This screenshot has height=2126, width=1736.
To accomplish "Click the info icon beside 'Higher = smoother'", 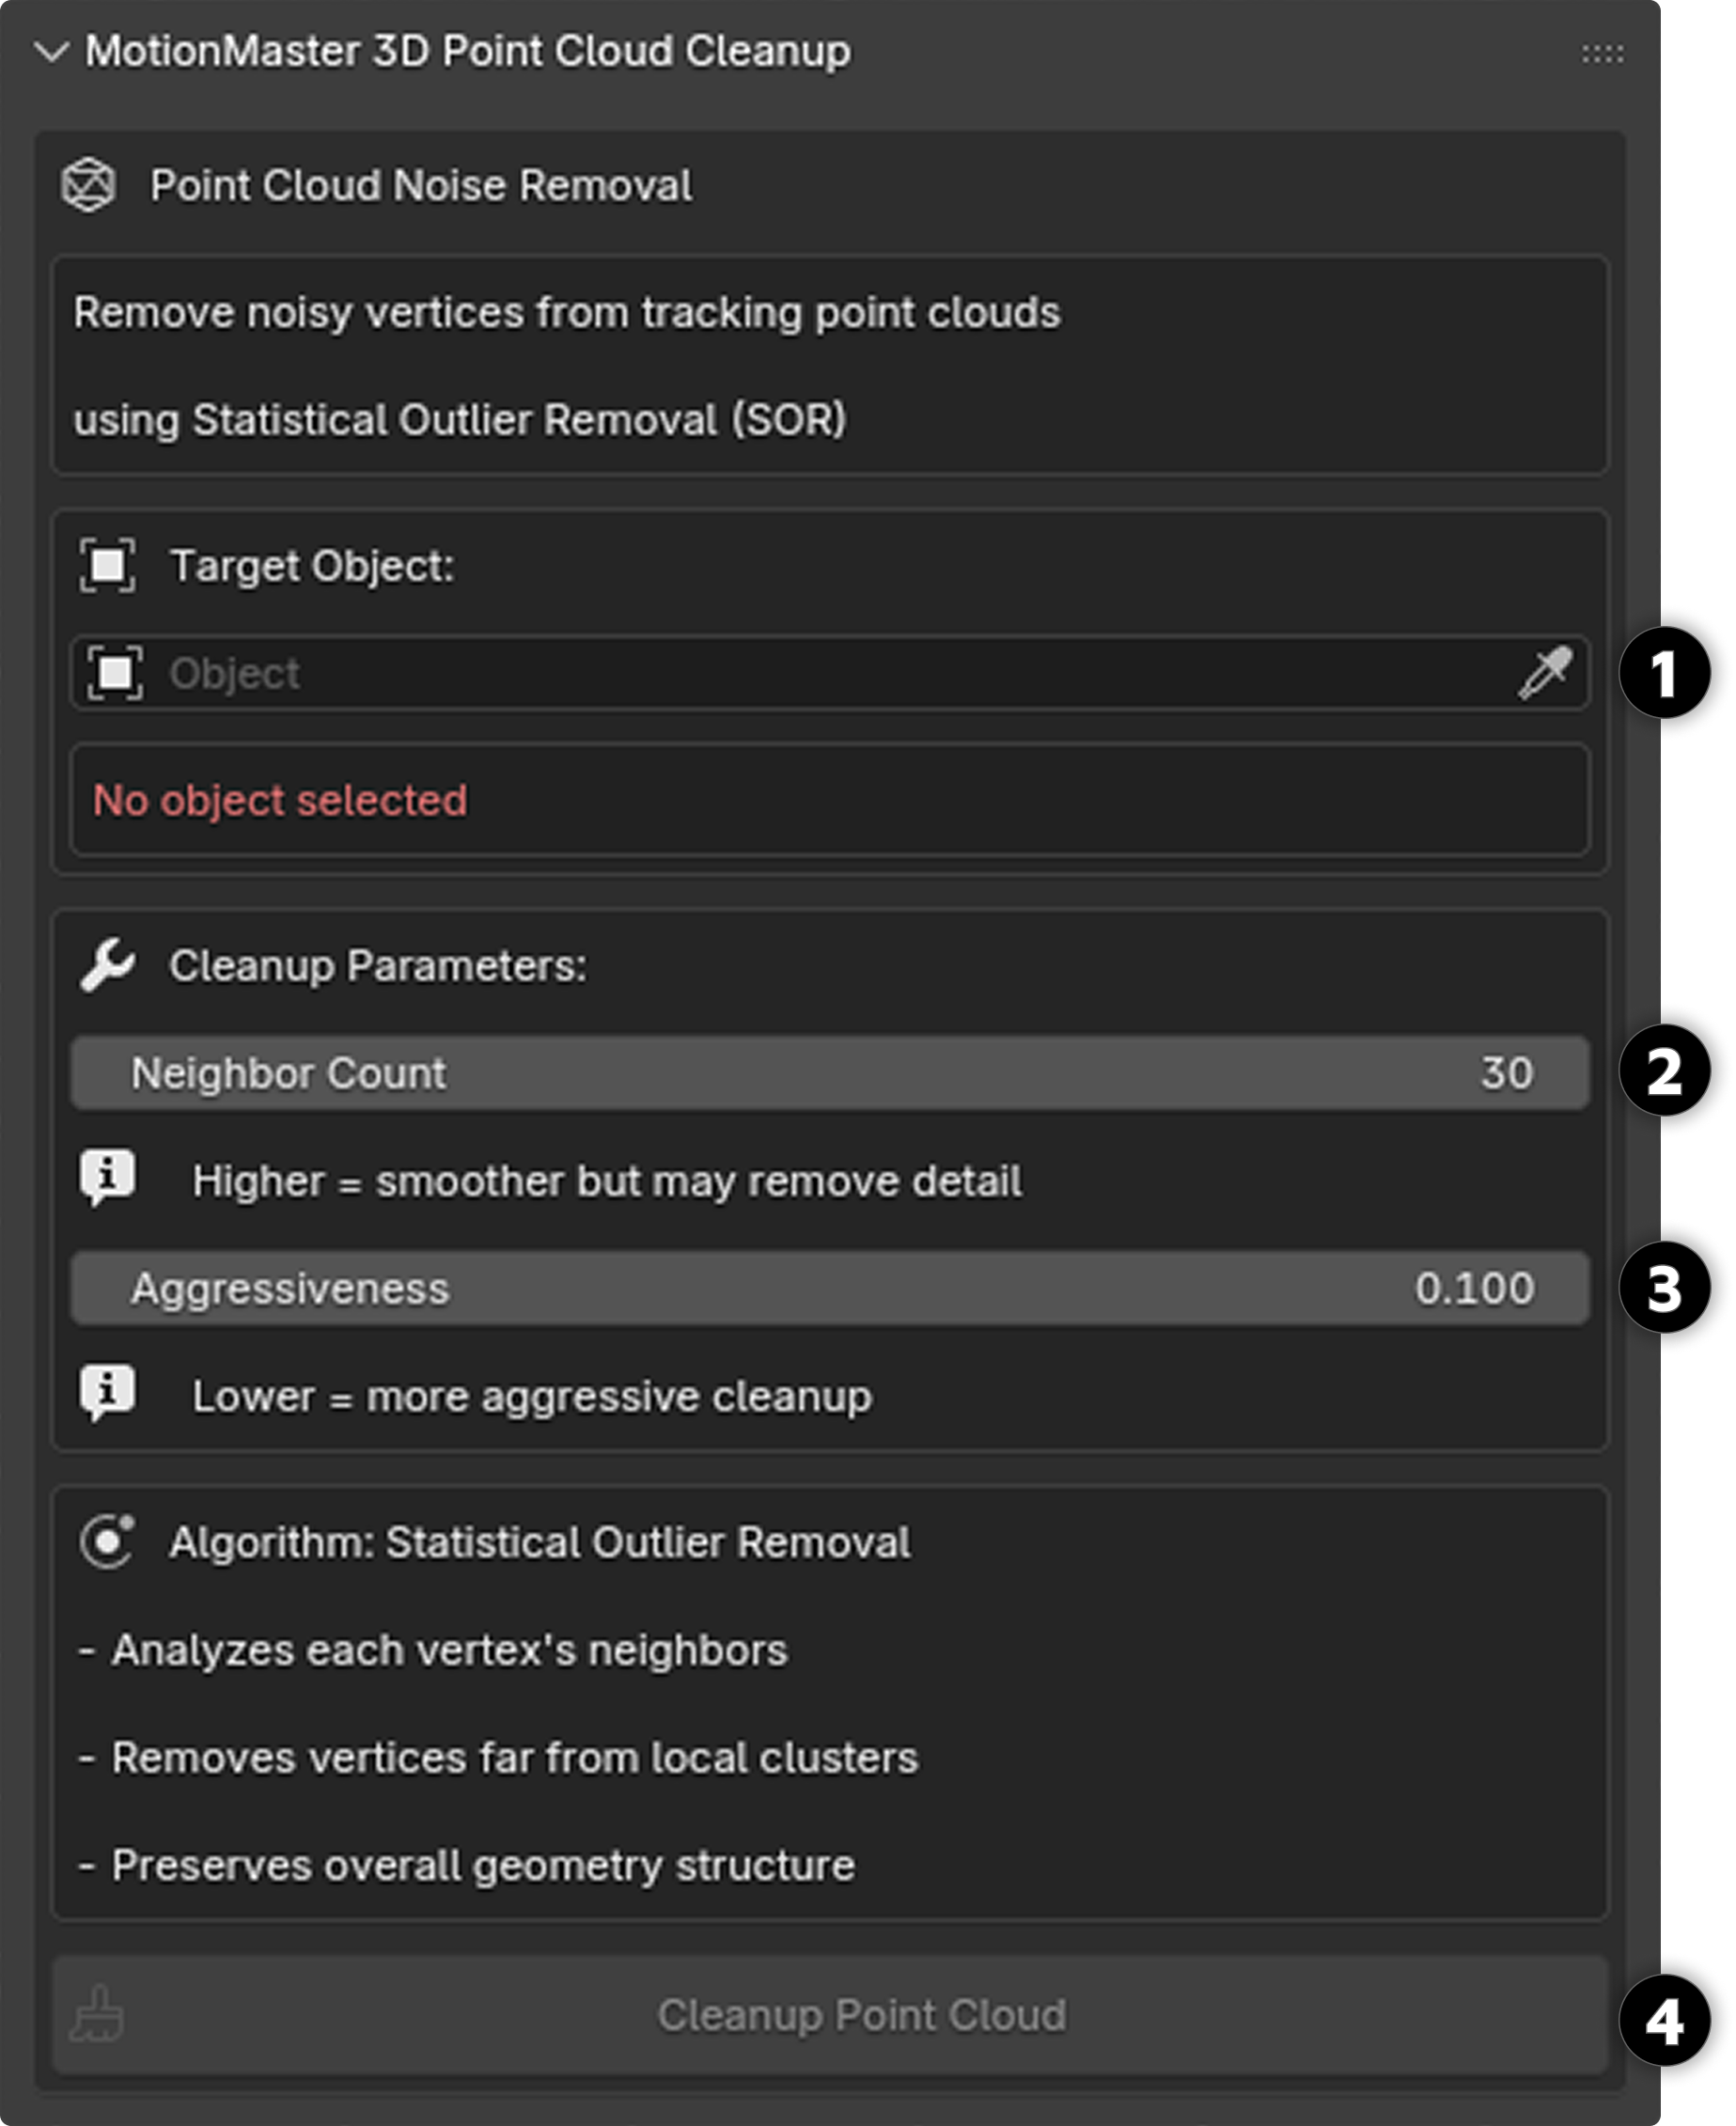I will pyautogui.click(x=107, y=1177).
